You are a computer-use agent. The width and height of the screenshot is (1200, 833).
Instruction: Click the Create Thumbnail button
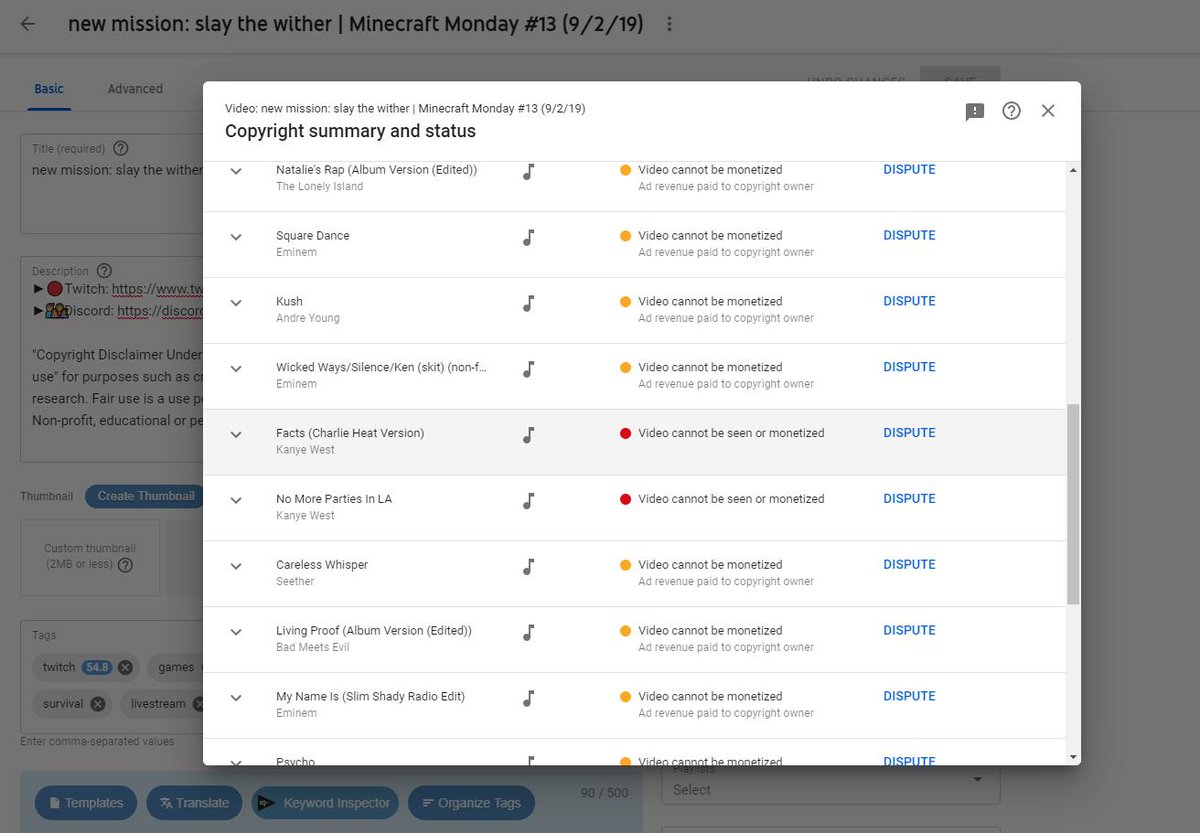(x=144, y=496)
